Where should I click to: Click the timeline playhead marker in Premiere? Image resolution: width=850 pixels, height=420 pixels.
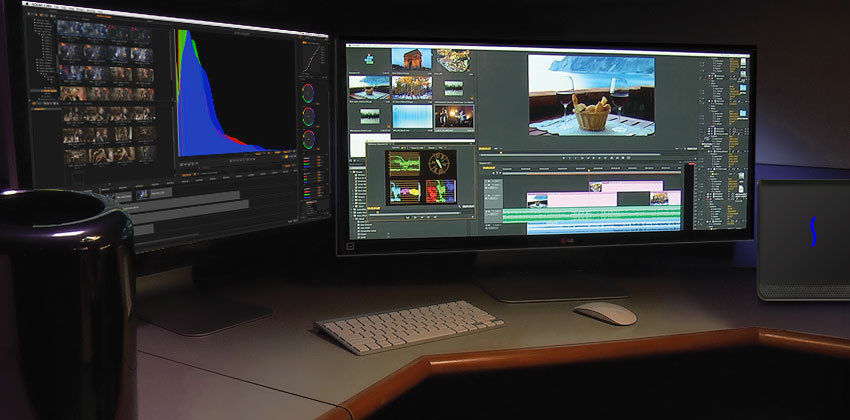[x=589, y=170]
